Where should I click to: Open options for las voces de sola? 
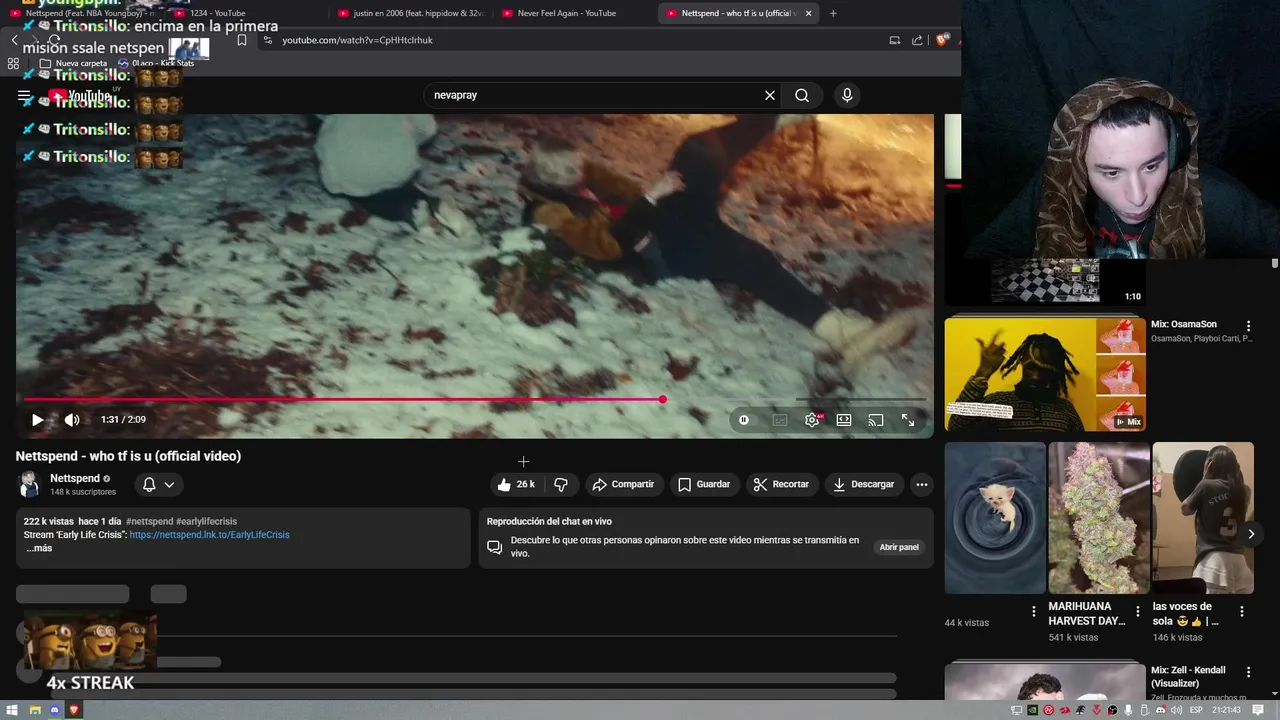pyautogui.click(x=1242, y=611)
